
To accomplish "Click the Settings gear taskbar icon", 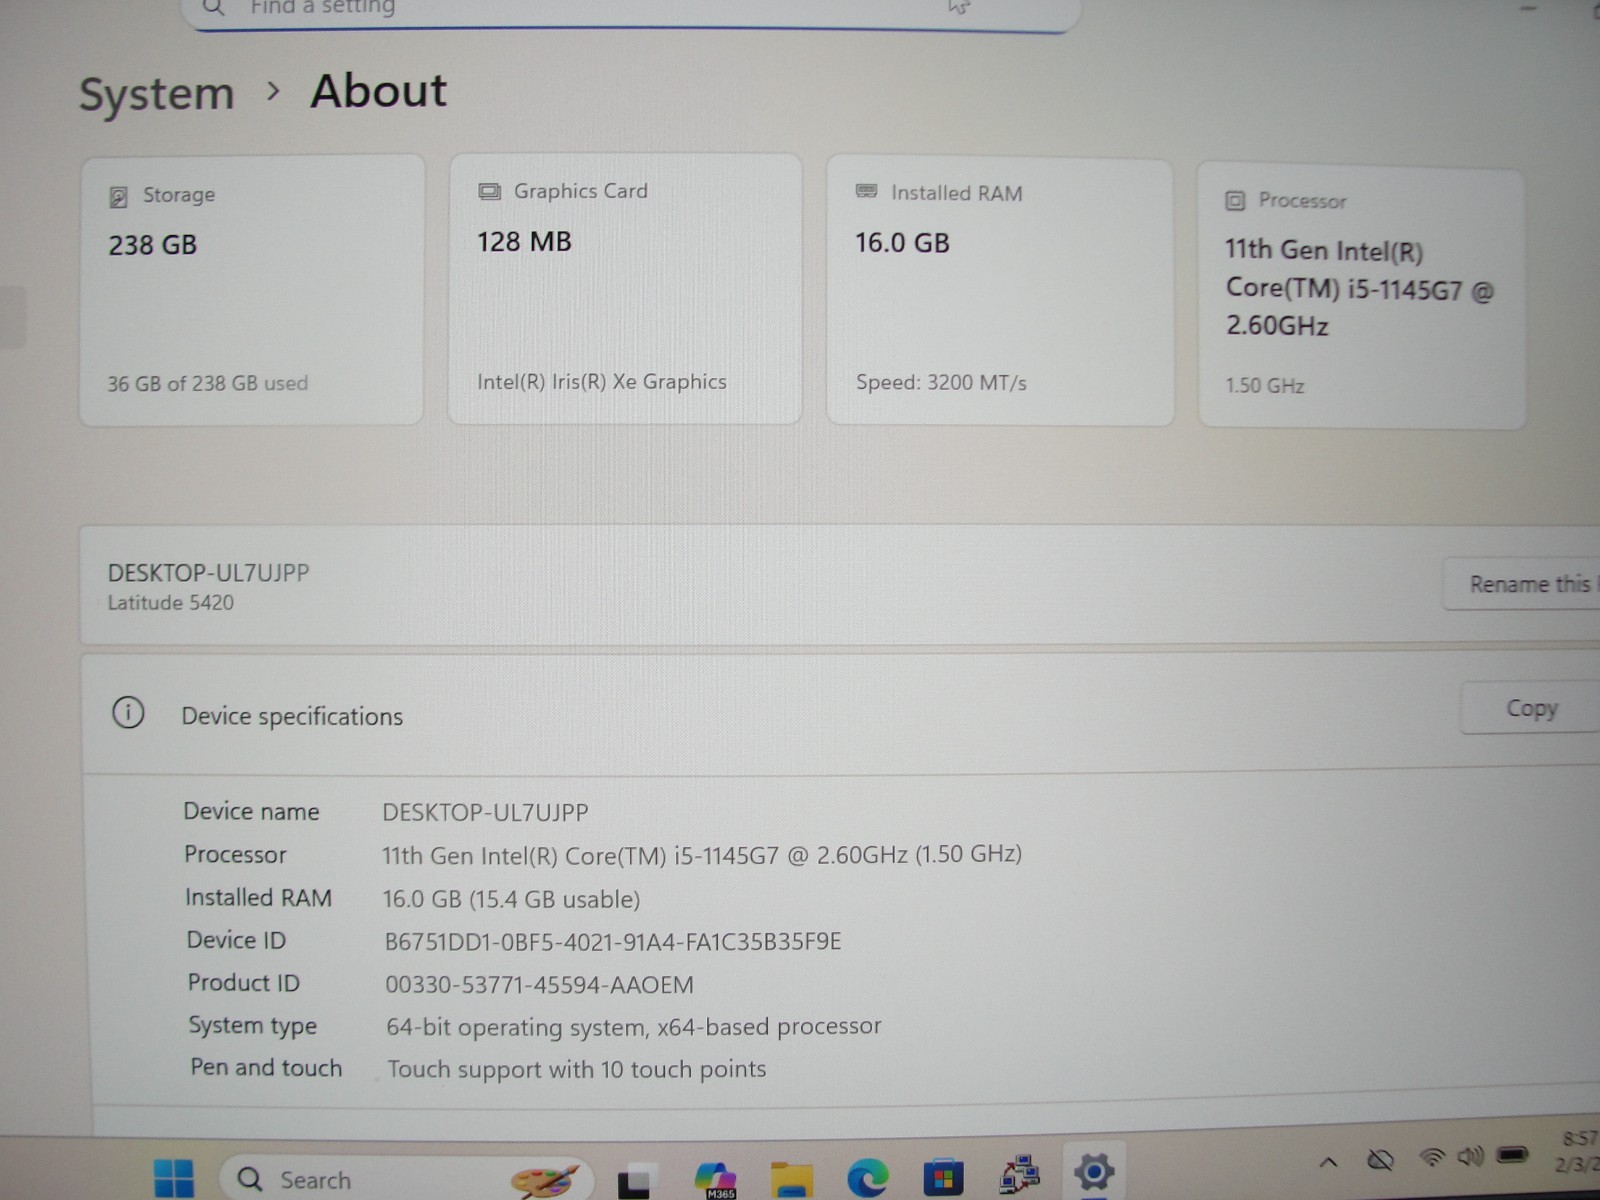I will click(1093, 1171).
